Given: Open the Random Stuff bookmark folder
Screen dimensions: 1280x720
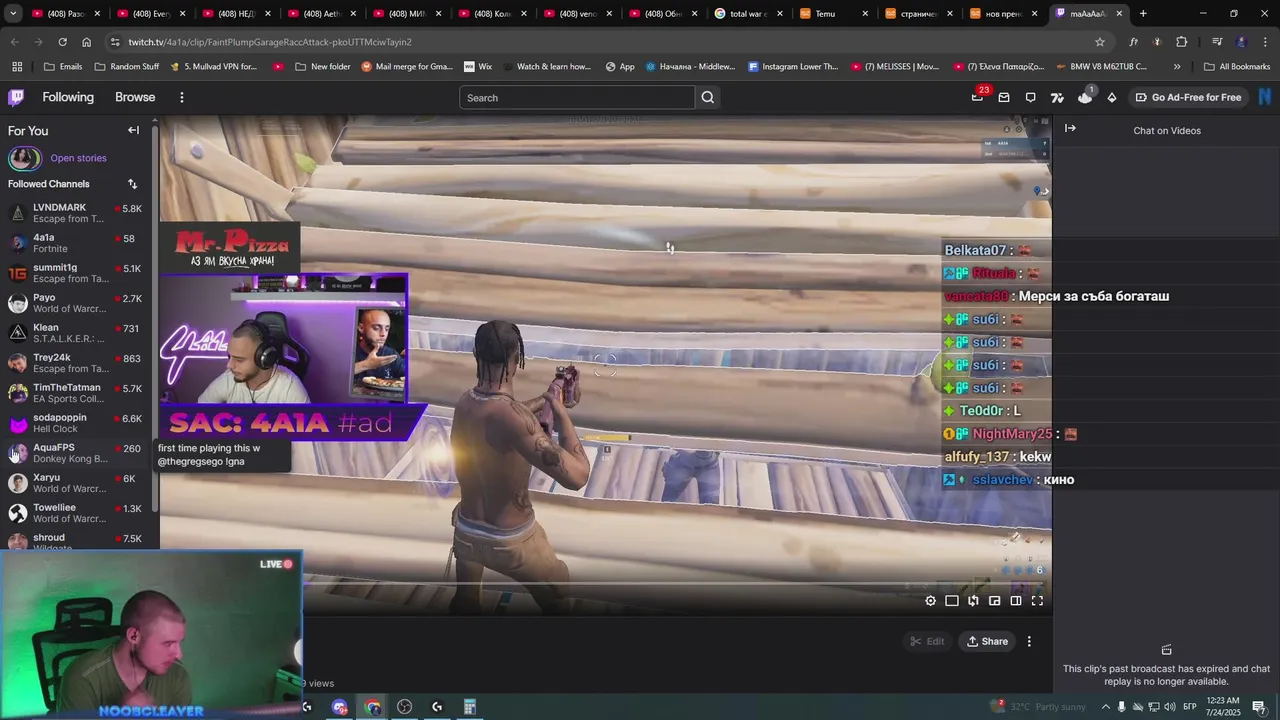Looking at the screenshot, I should [126, 67].
